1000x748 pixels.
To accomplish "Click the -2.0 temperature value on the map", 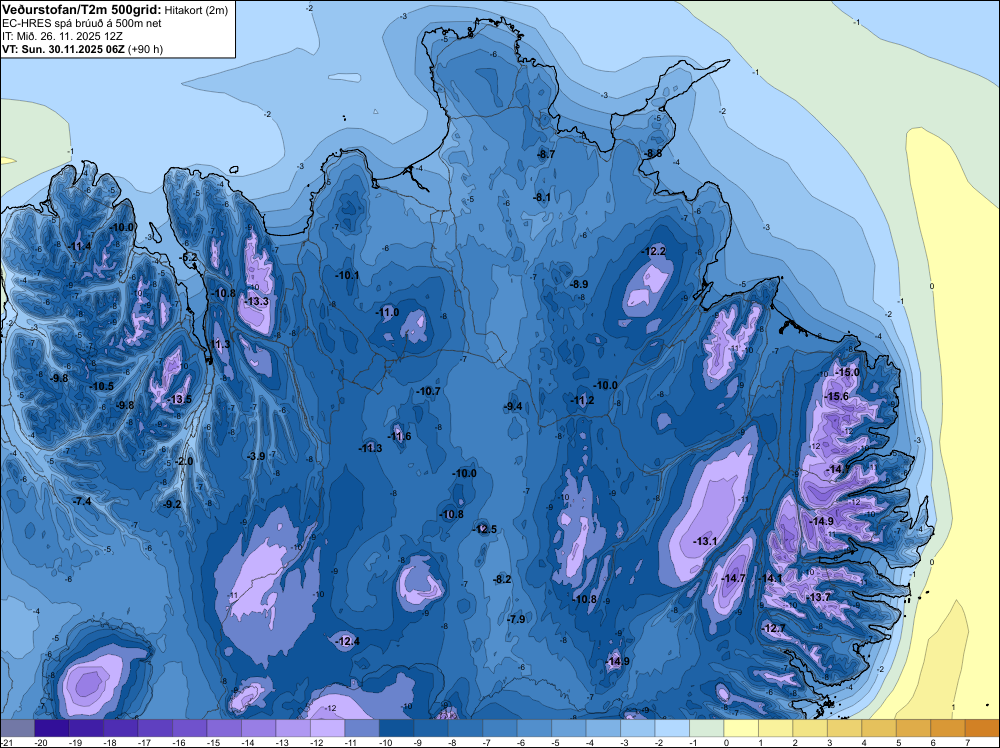I will click(x=184, y=462).
